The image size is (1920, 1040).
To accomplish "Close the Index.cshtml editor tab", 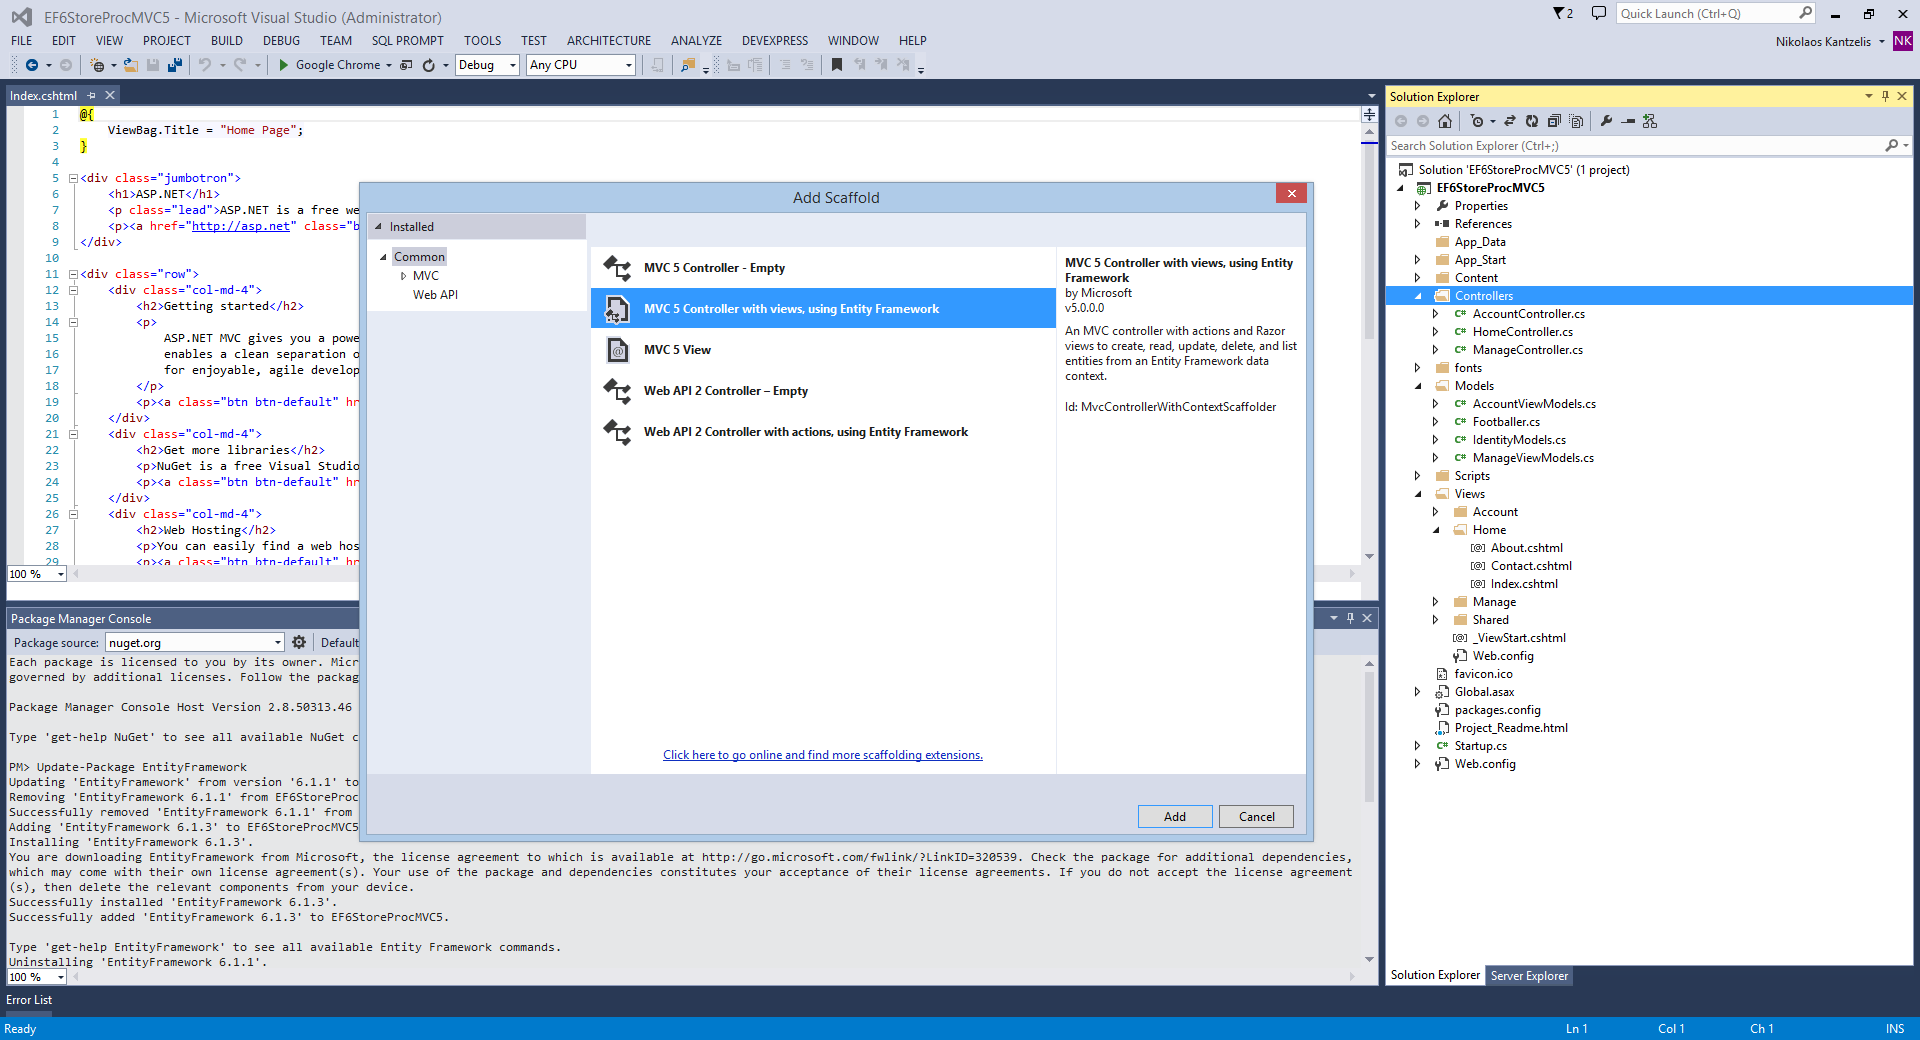I will (x=110, y=95).
